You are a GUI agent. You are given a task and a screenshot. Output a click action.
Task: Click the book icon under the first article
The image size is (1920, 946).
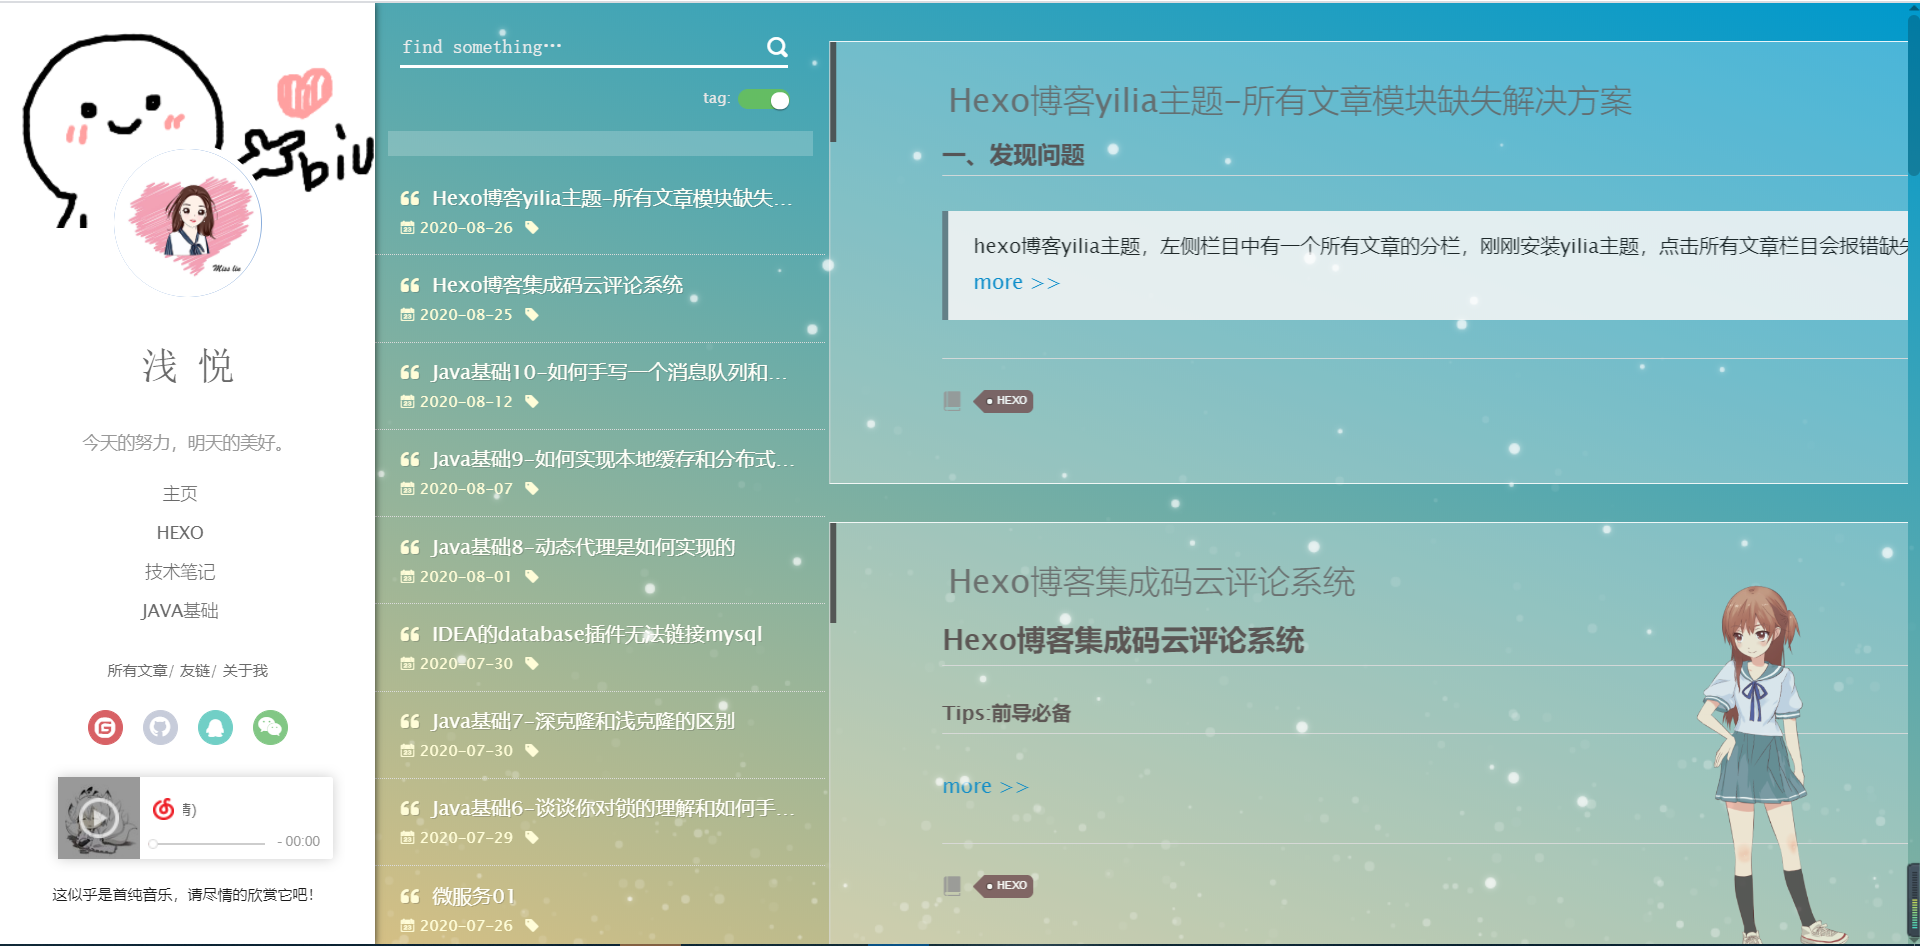(951, 399)
